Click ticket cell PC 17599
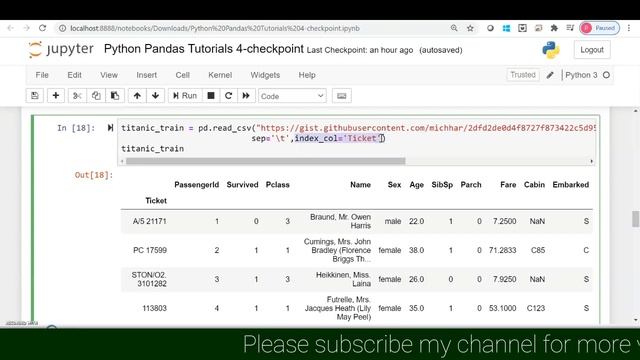 [150, 250]
